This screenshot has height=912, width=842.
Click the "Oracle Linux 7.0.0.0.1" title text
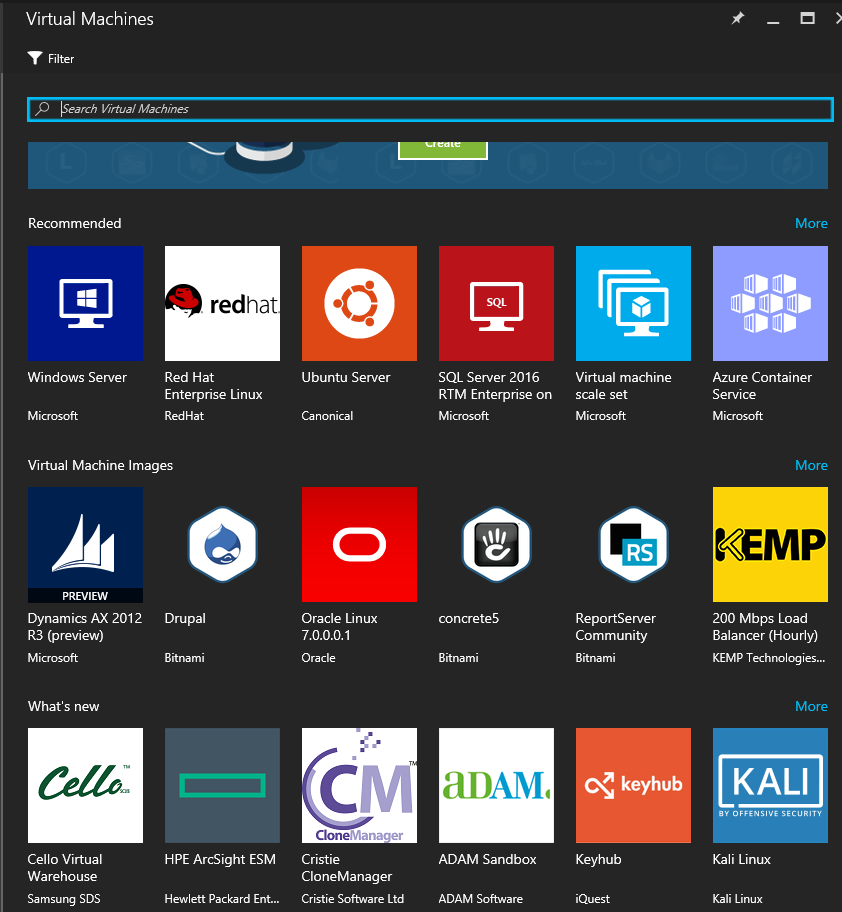pyautogui.click(x=340, y=626)
